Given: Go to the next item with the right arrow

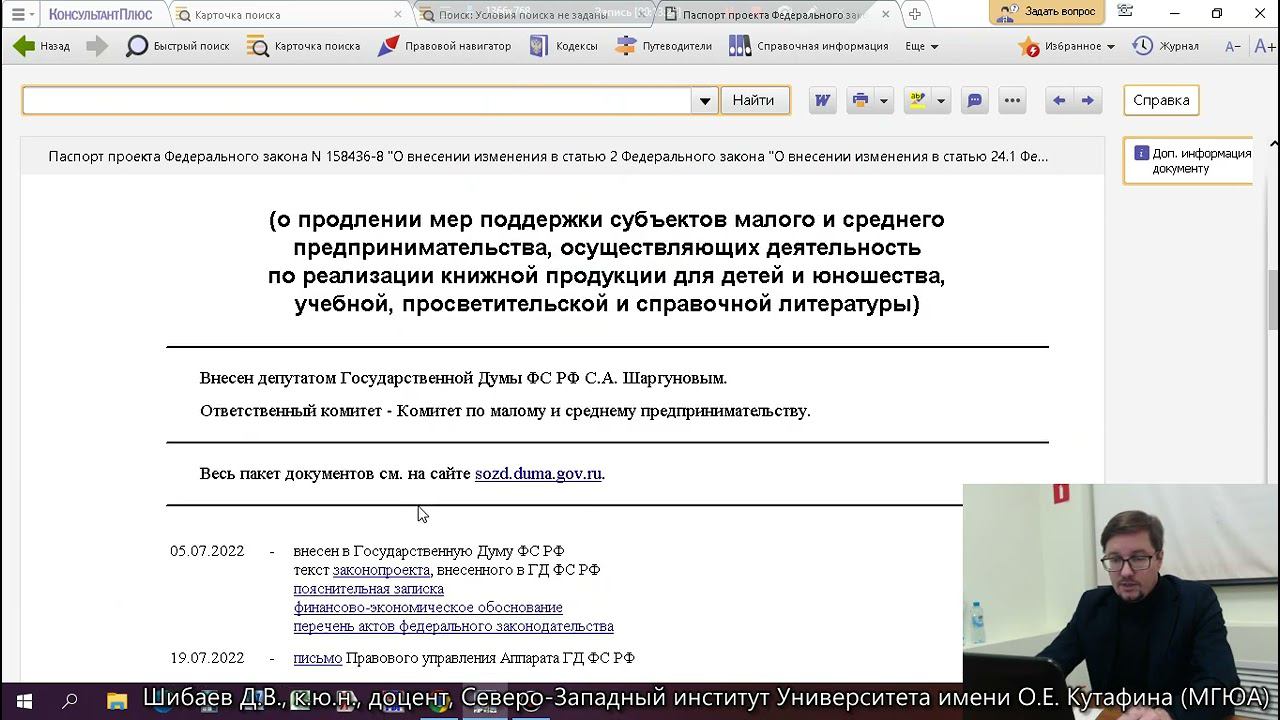Looking at the screenshot, I should coord(1087,100).
